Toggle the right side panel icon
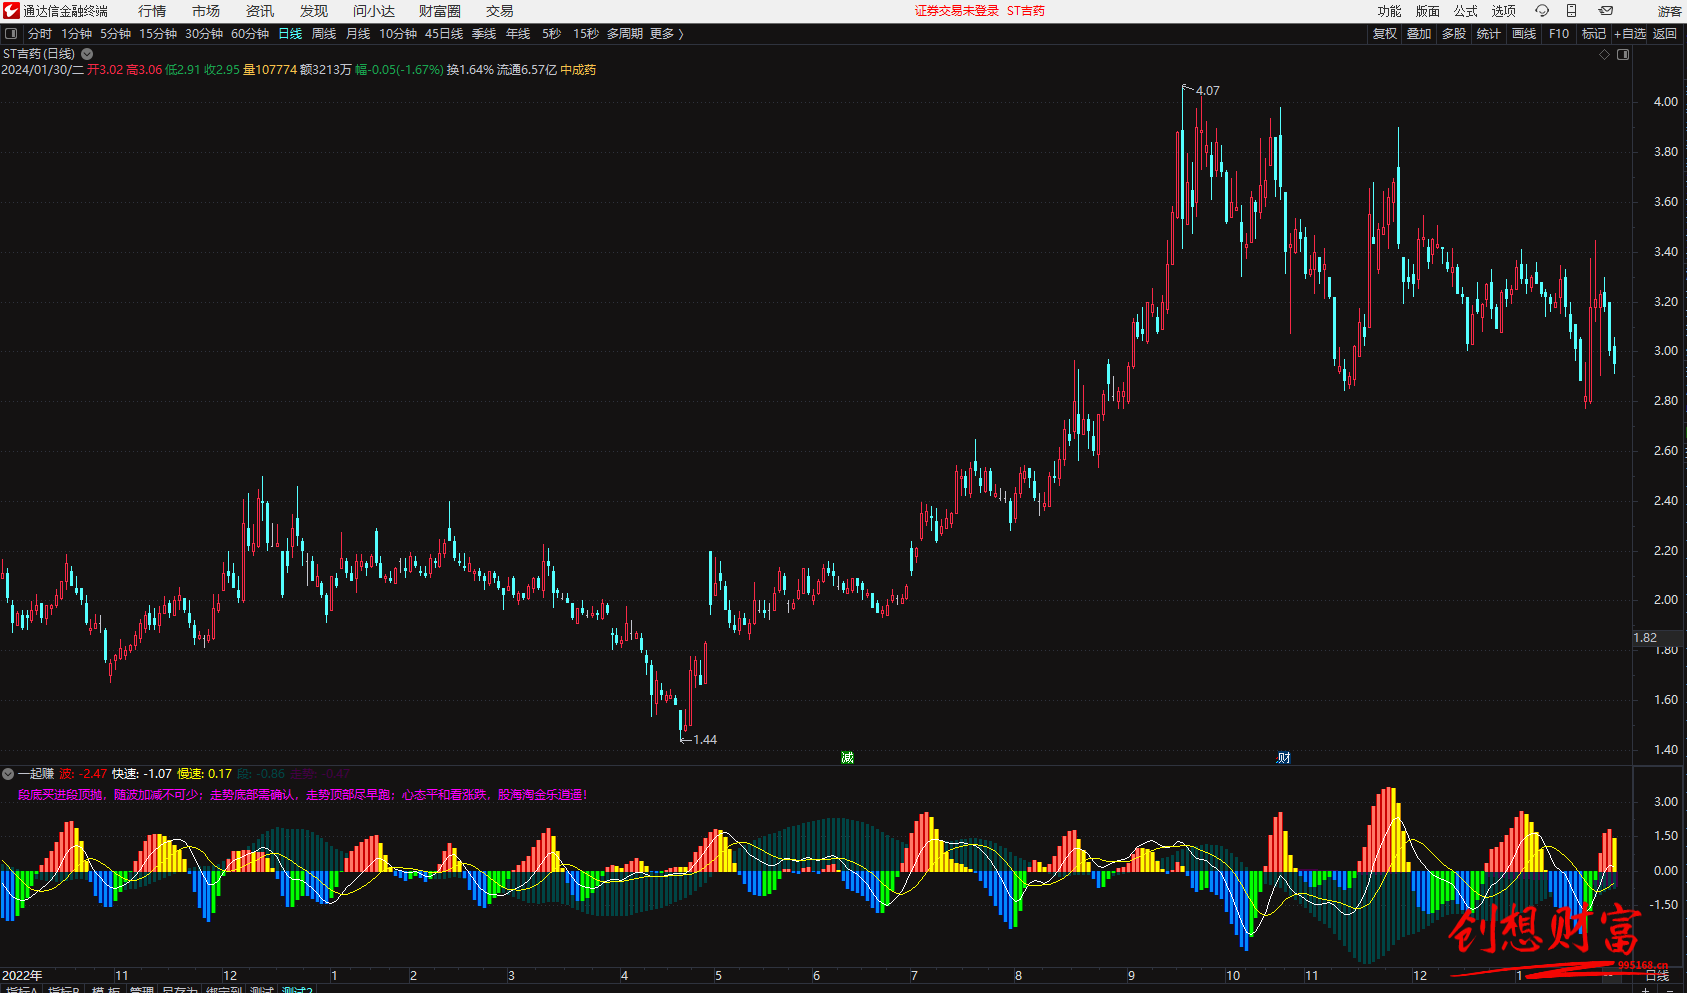 pos(1623,55)
